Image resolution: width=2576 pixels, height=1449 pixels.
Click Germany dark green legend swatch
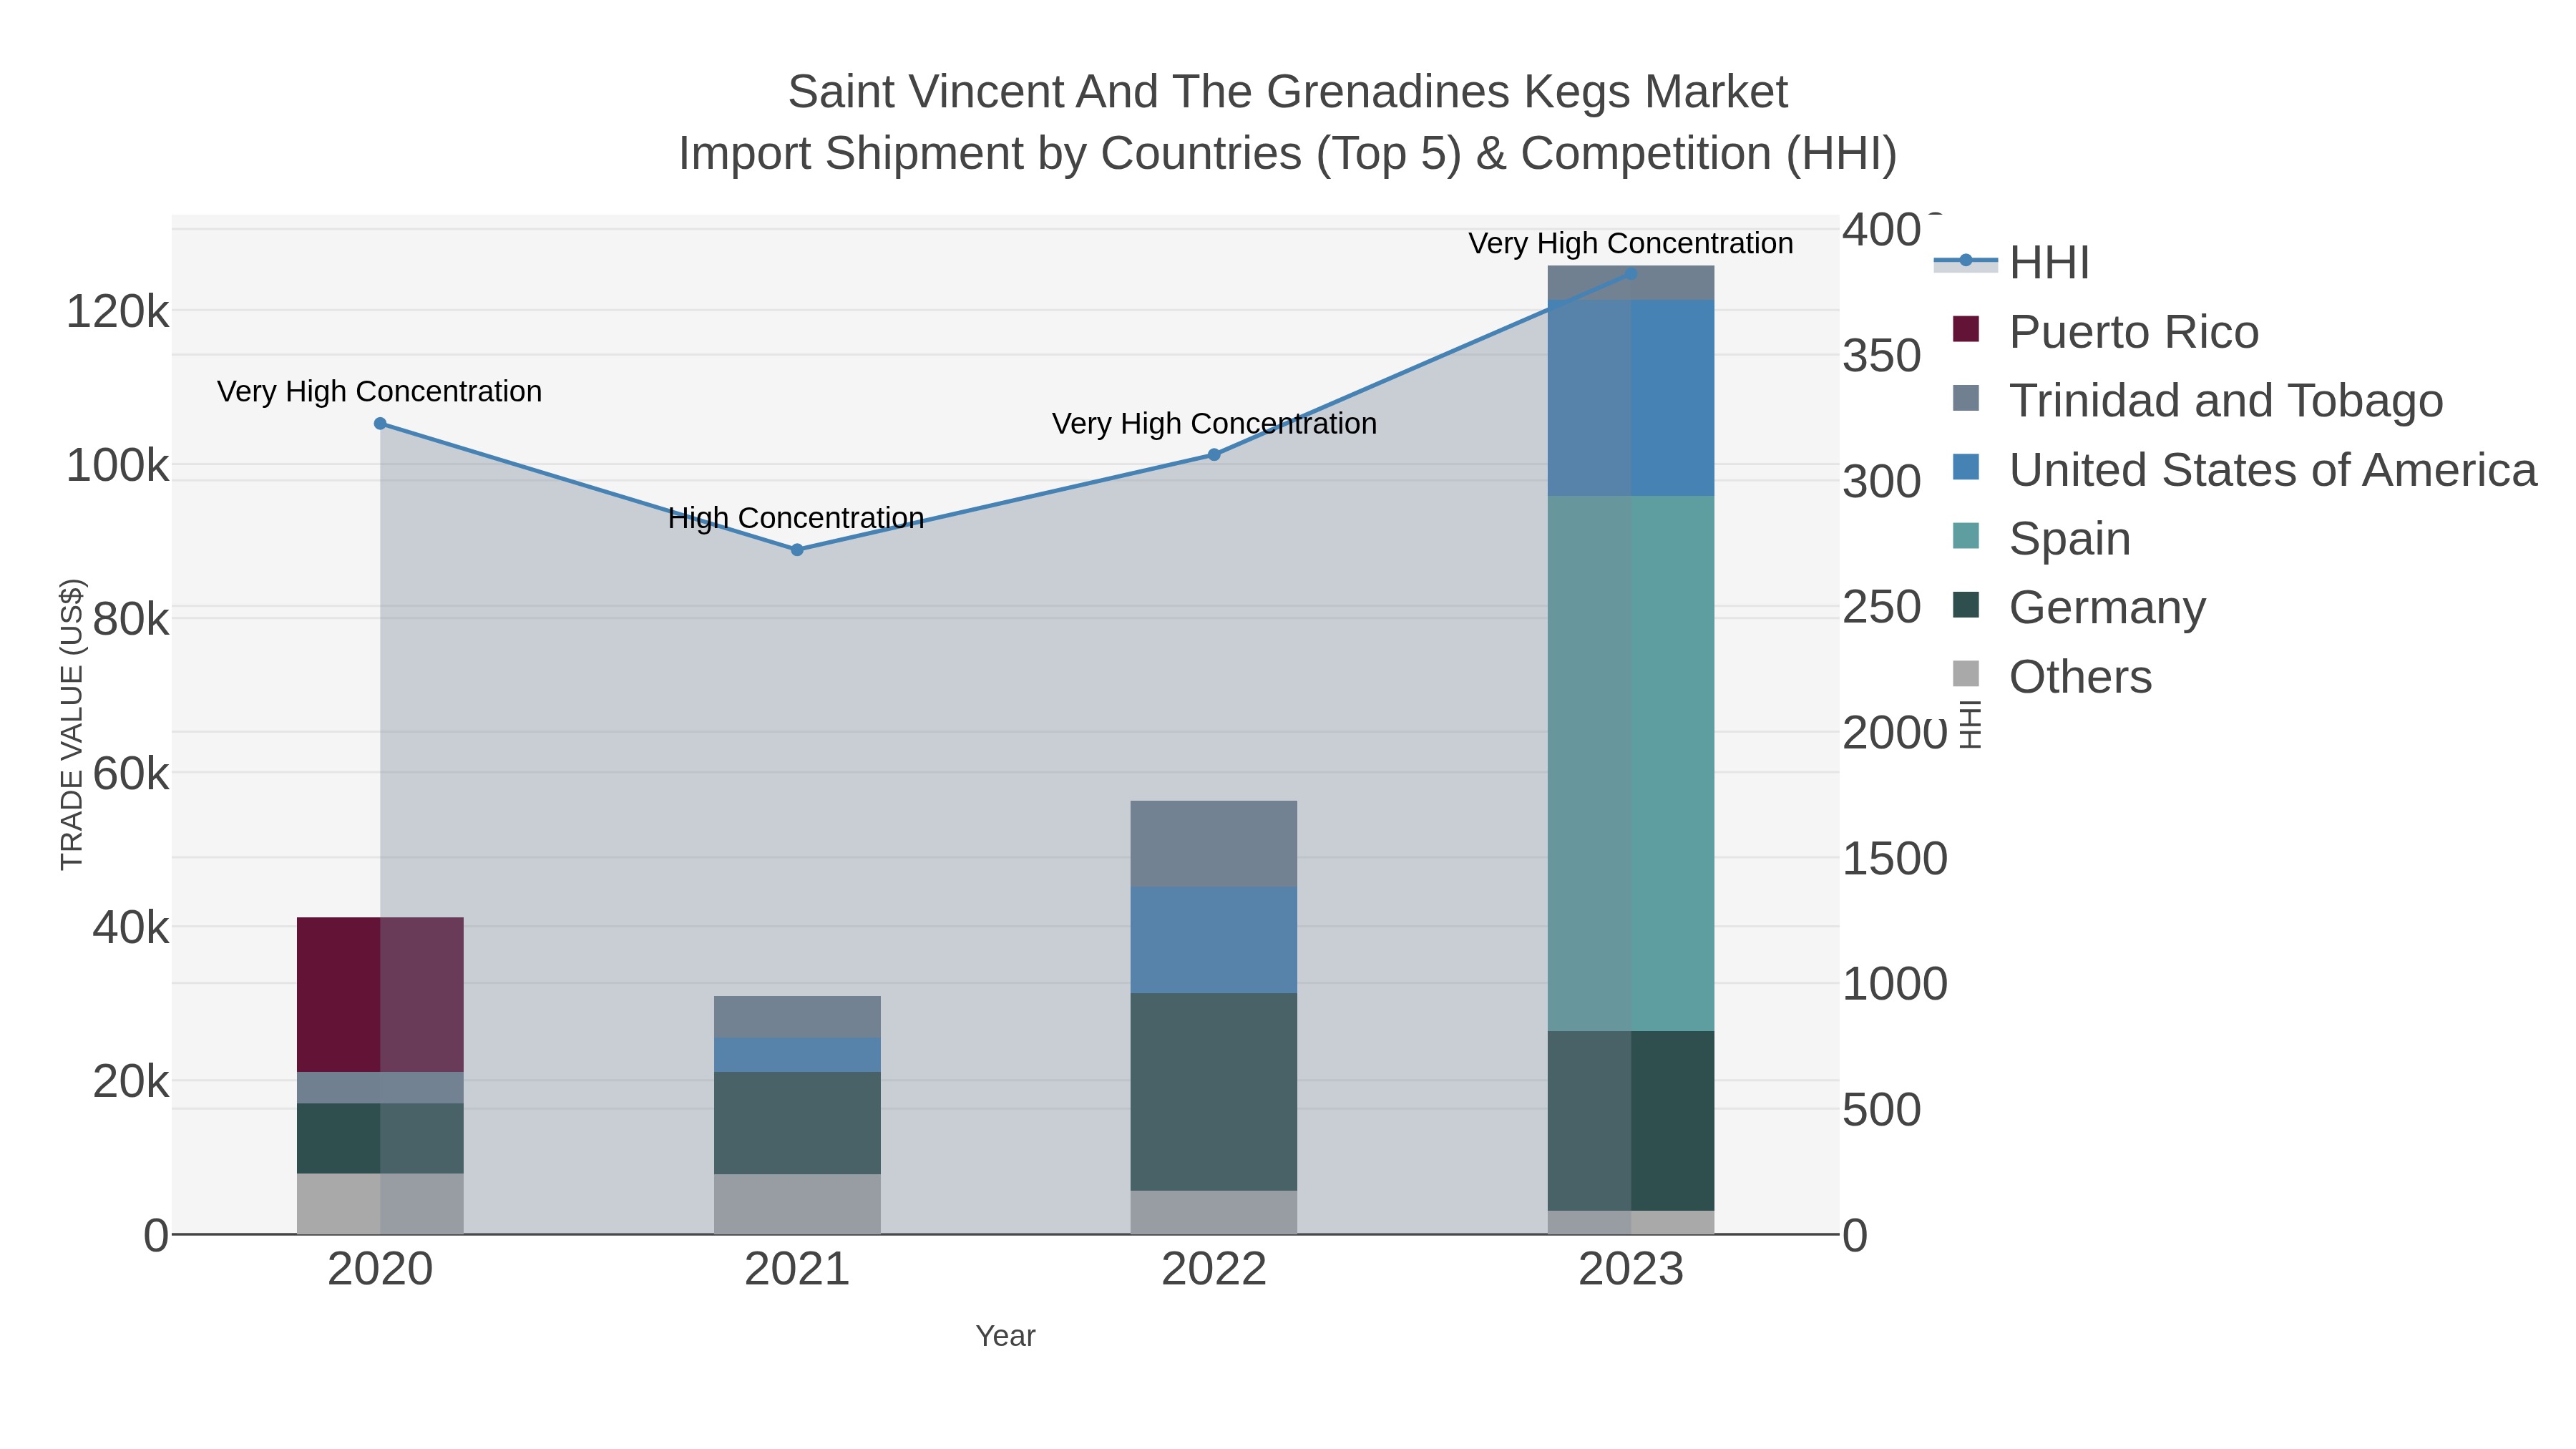1966,605
